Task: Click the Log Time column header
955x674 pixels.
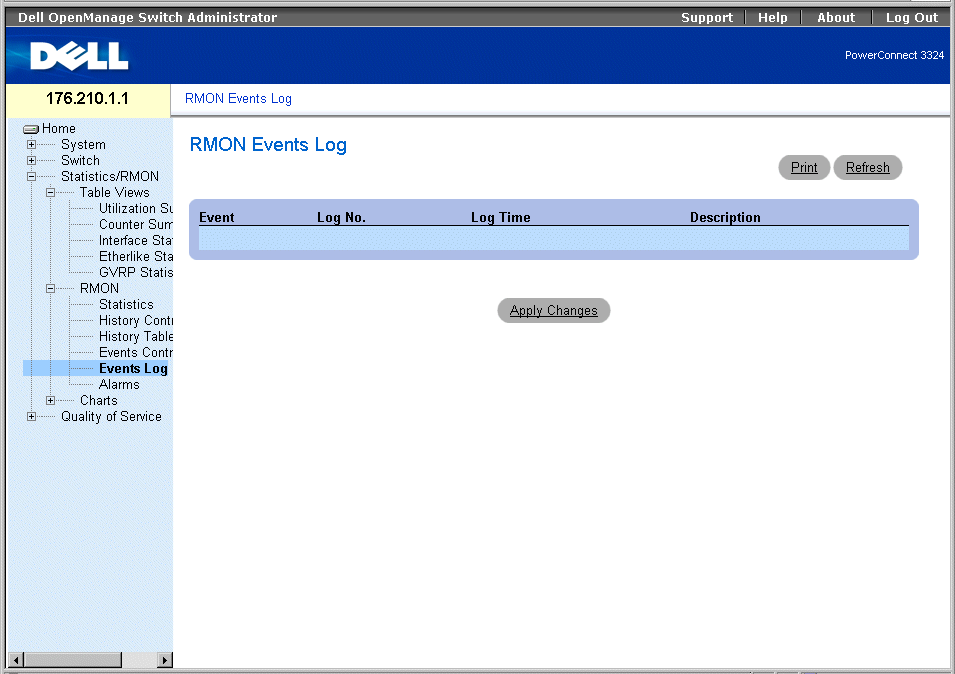Action: tap(501, 217)
